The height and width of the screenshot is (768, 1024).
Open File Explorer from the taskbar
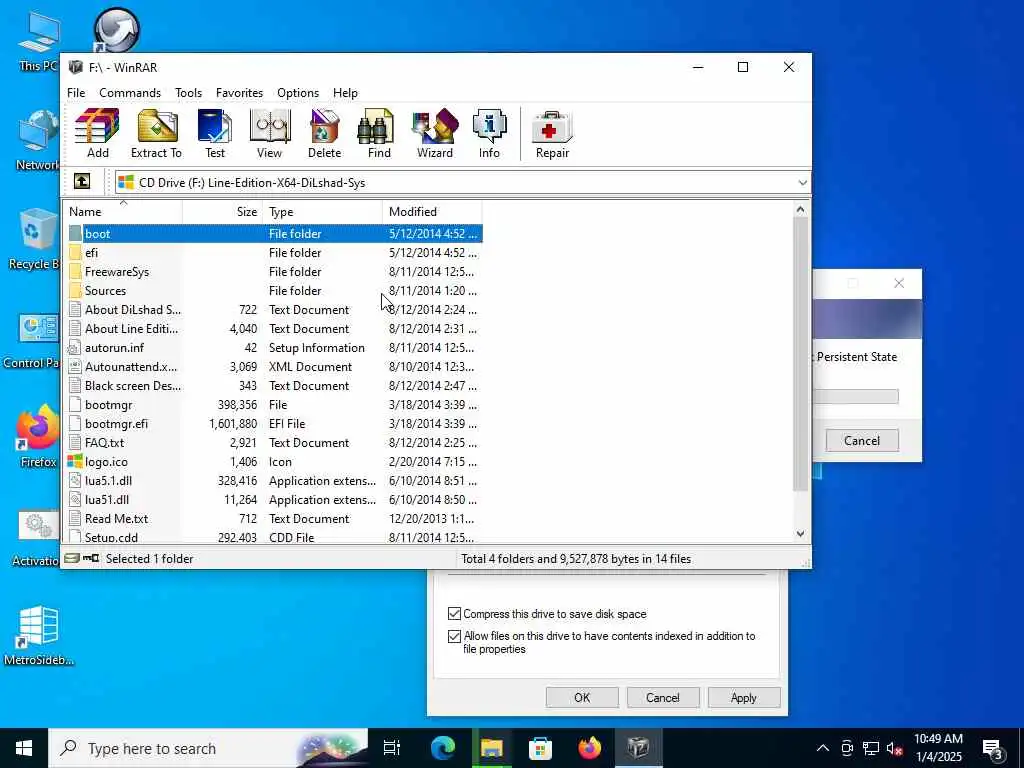pyautogui.click(x=491, y=748)
